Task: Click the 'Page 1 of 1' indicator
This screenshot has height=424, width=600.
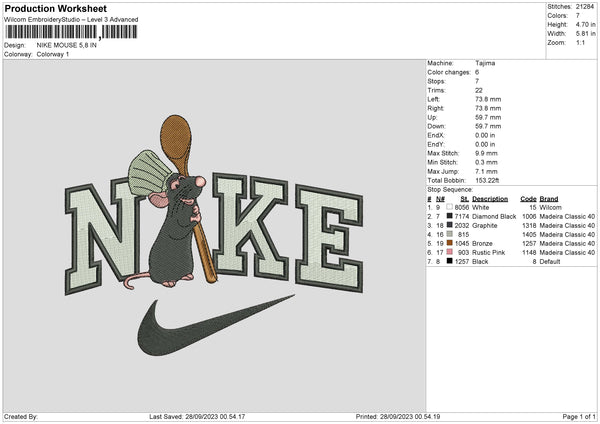Action: (x=579, y=416)
